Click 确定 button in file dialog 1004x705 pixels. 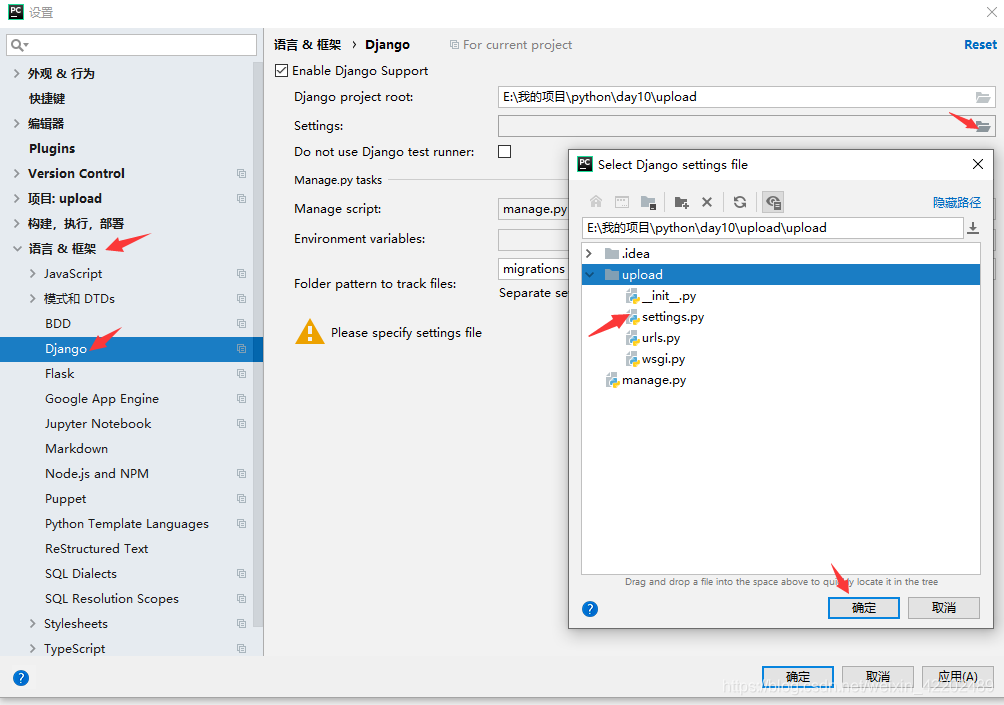[x=863, y=608]
